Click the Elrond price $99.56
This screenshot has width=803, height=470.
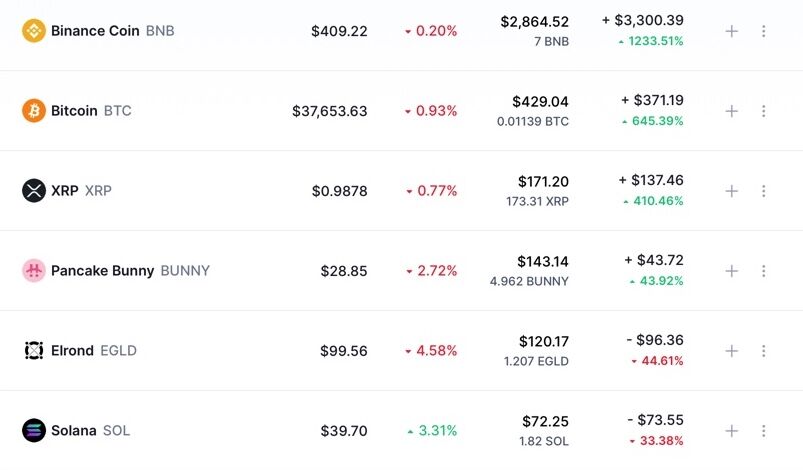(x=344, y=351)
